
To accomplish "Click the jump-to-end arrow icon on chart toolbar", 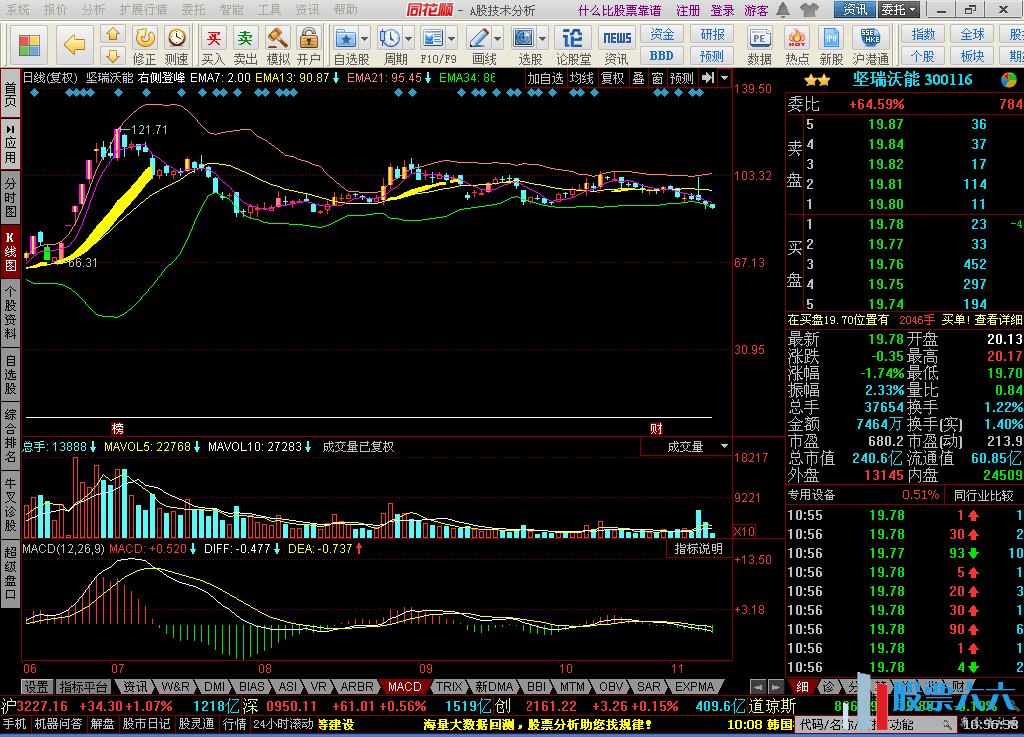I will click(707, 78).
